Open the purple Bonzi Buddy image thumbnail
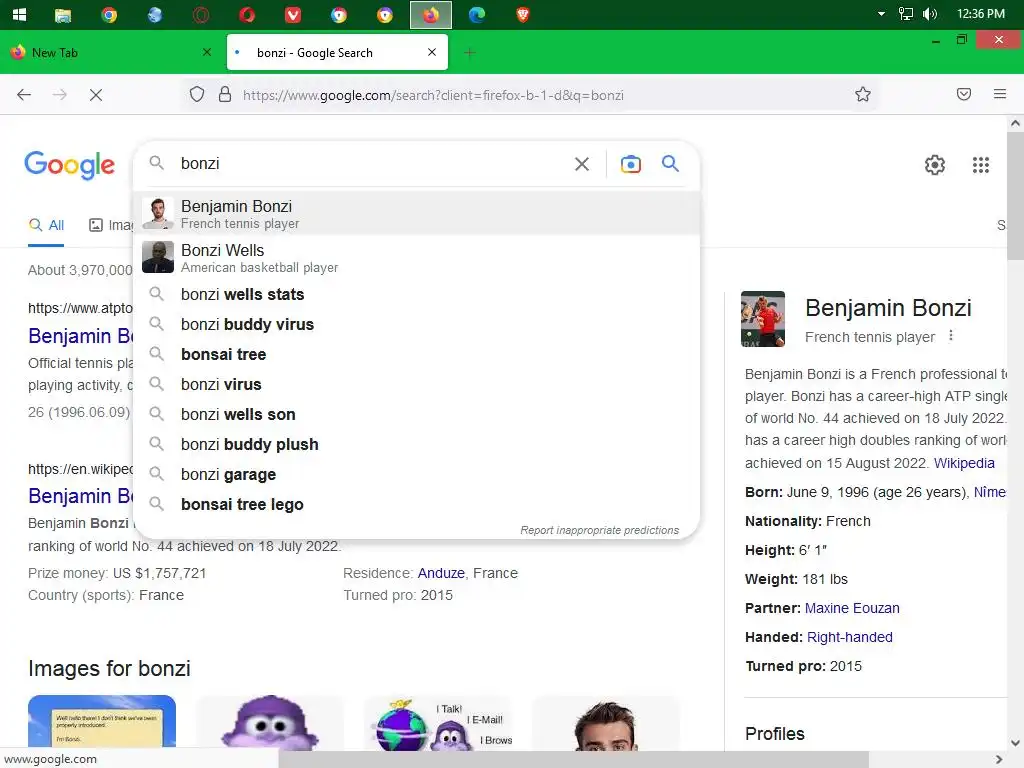This screenshot has width=1024, height=768. 270,721
